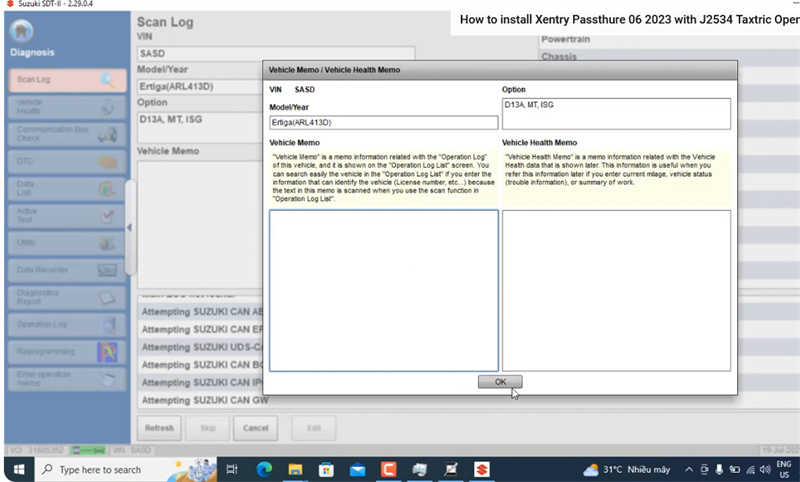
Task: Open Microsoft Store from the taskbar
Action: click(x=326, y=469)
